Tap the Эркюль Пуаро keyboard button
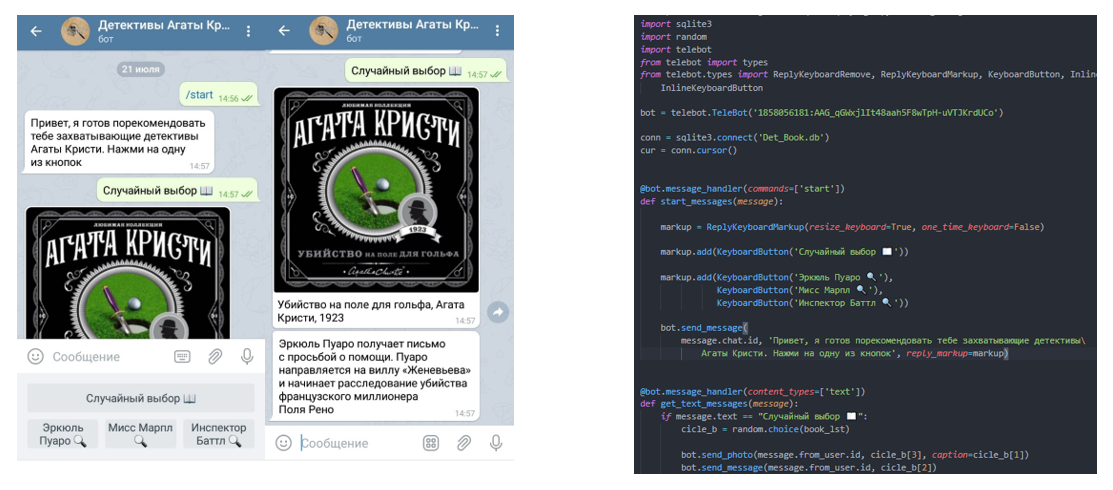The image size is (1113, 490). [x=61, y=434]
